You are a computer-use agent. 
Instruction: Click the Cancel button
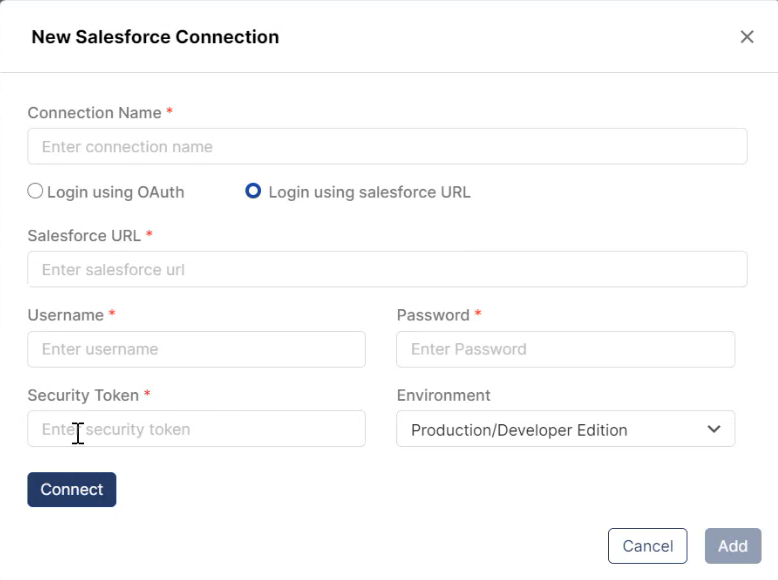(647, 546)
